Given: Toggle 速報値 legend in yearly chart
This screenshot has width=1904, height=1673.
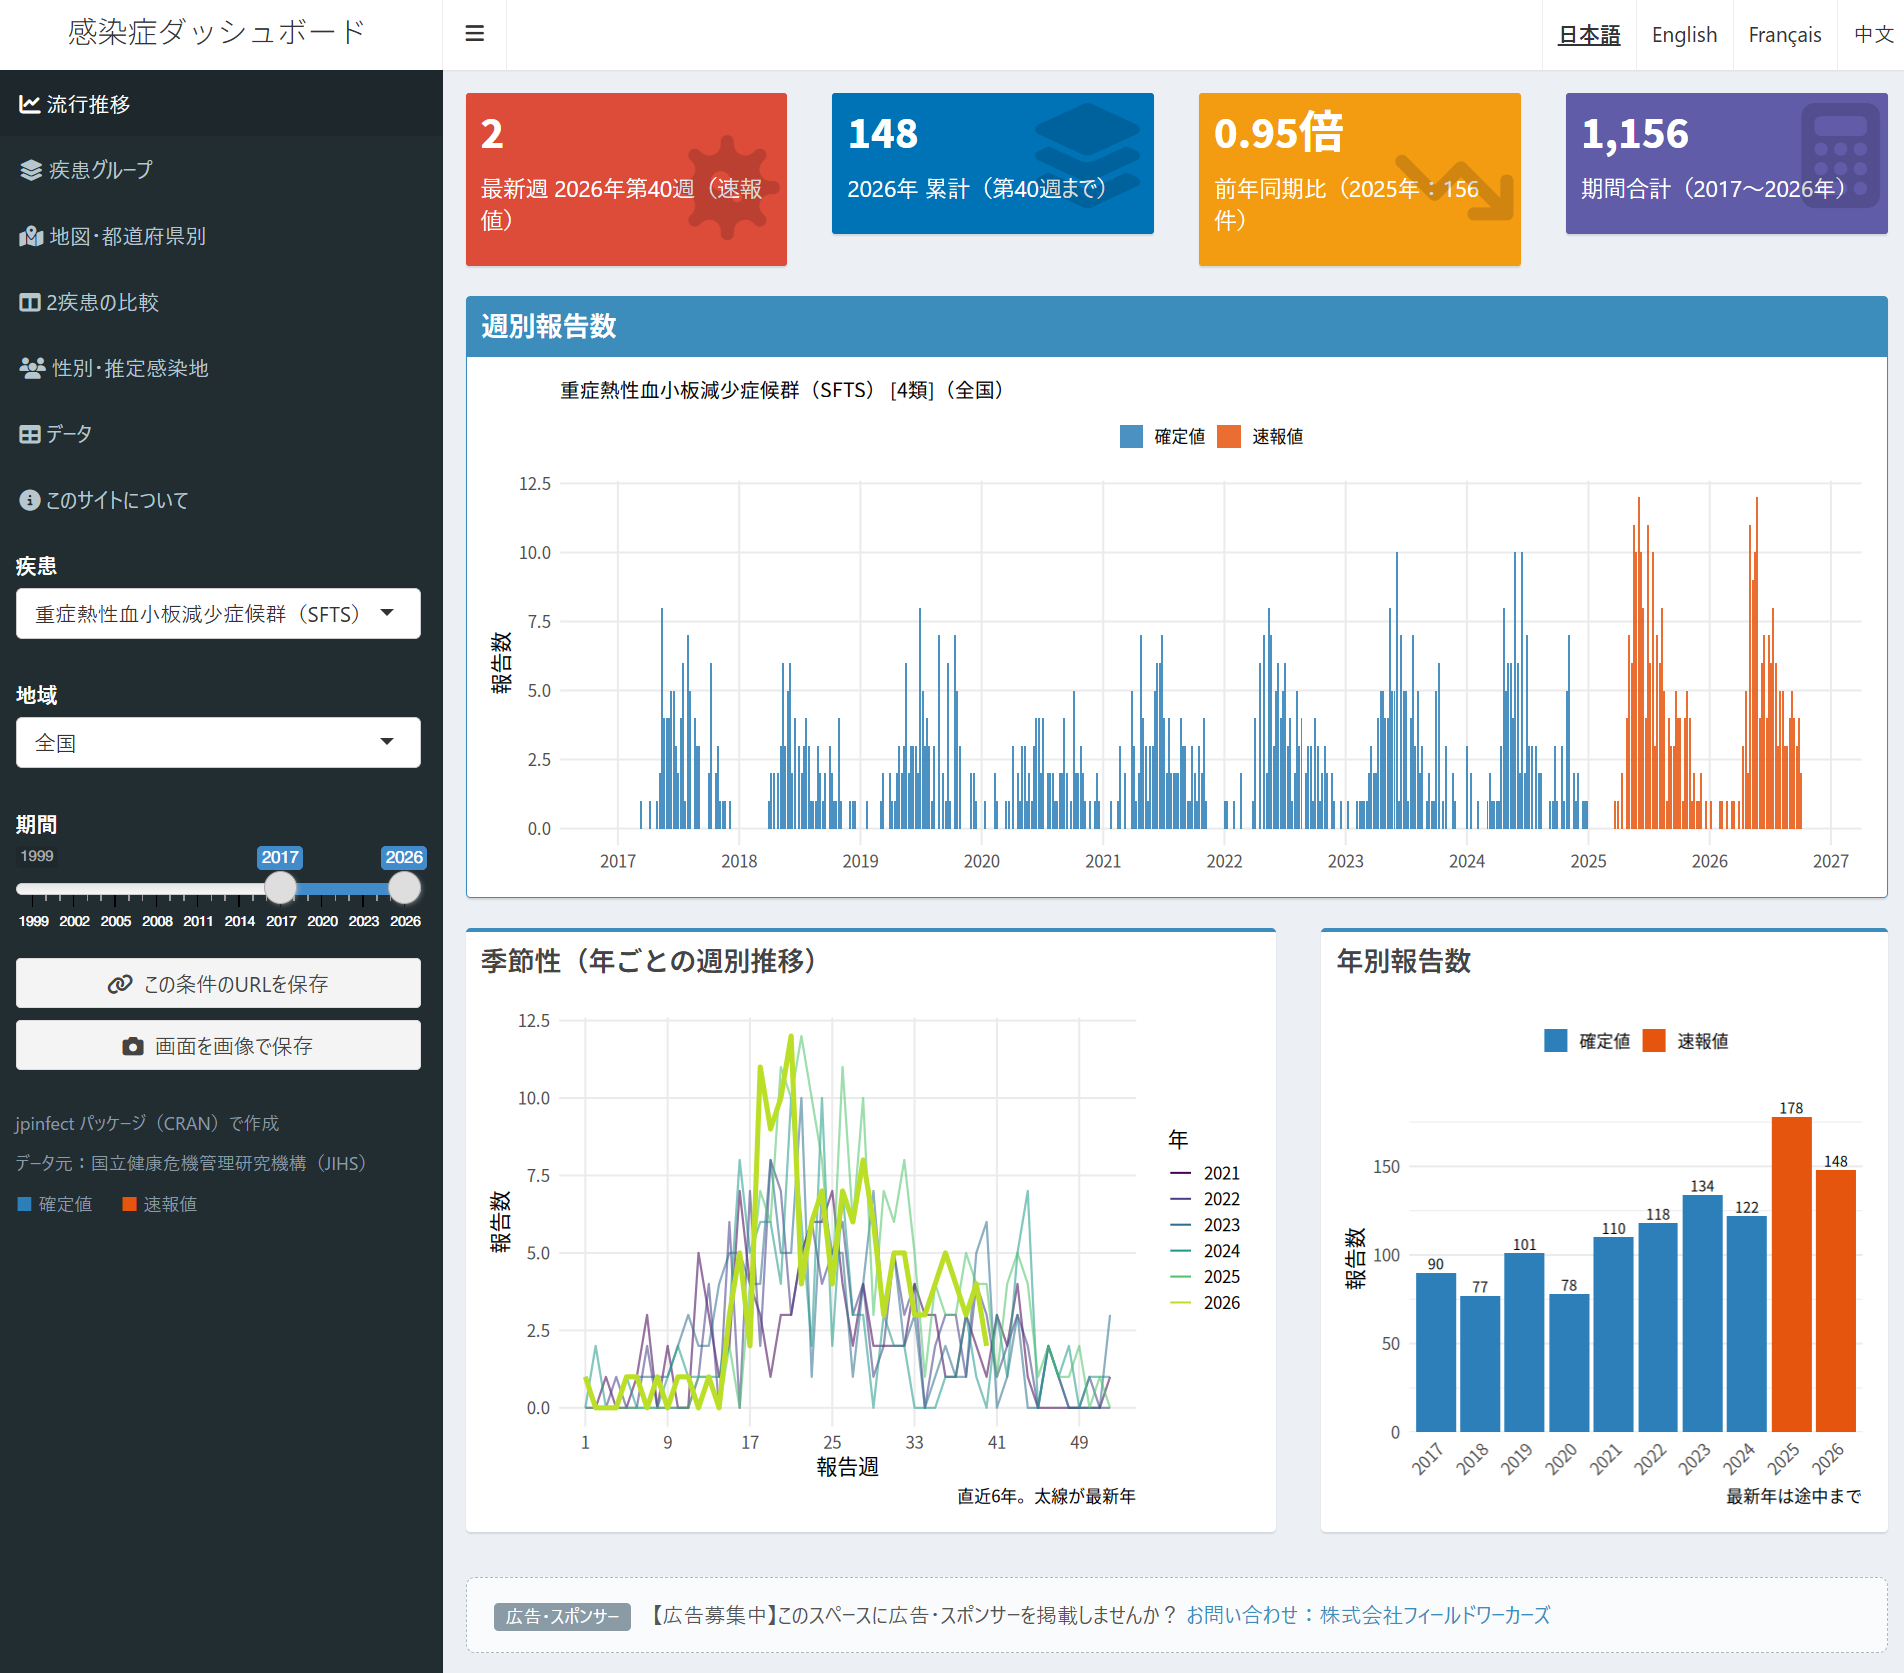Looking at the screenshot, I should 1685,1041.
